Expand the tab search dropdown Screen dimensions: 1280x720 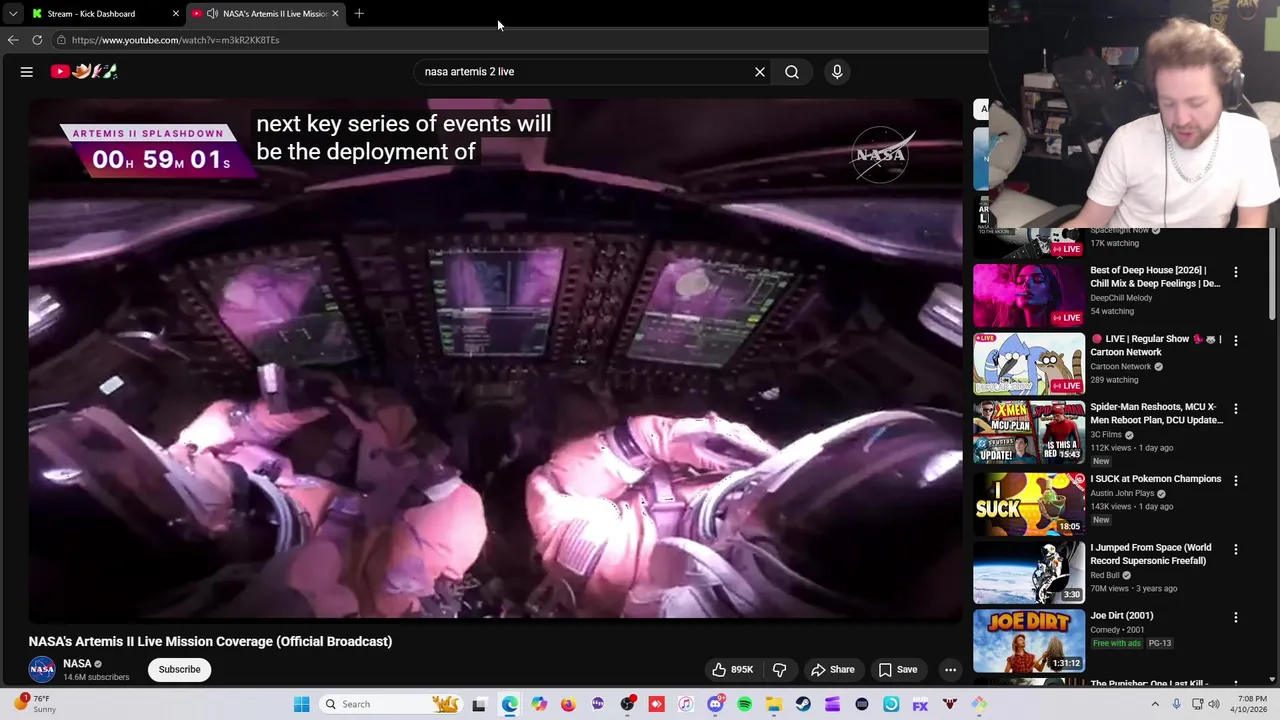click(x=12, y=13)
